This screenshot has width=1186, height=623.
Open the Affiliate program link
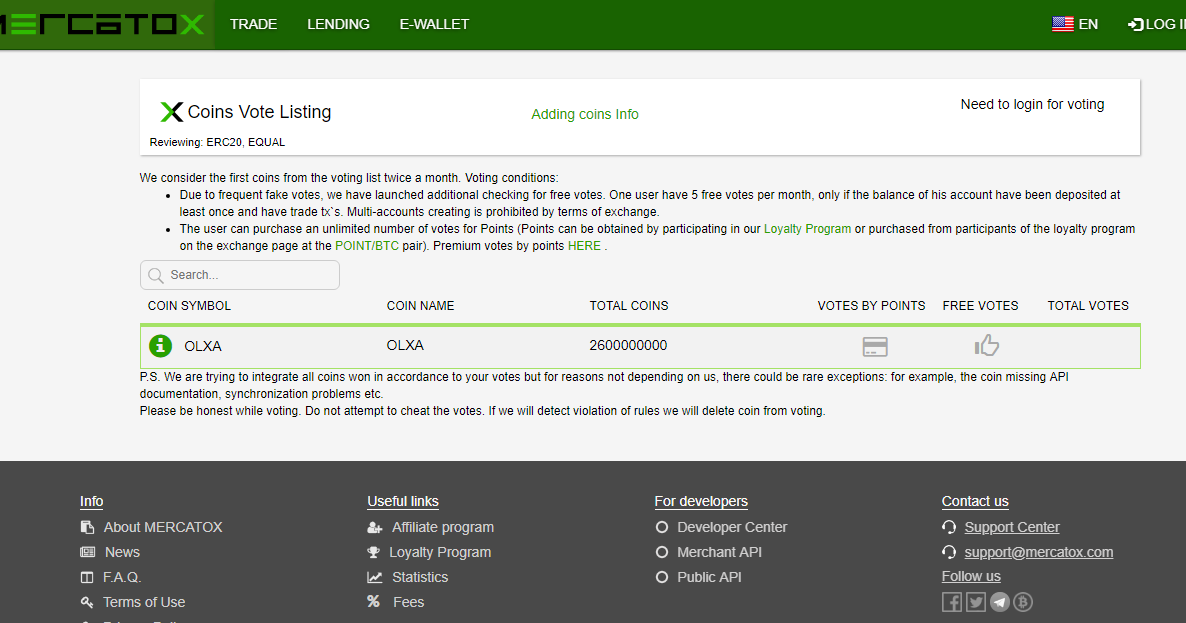(442, 528)
